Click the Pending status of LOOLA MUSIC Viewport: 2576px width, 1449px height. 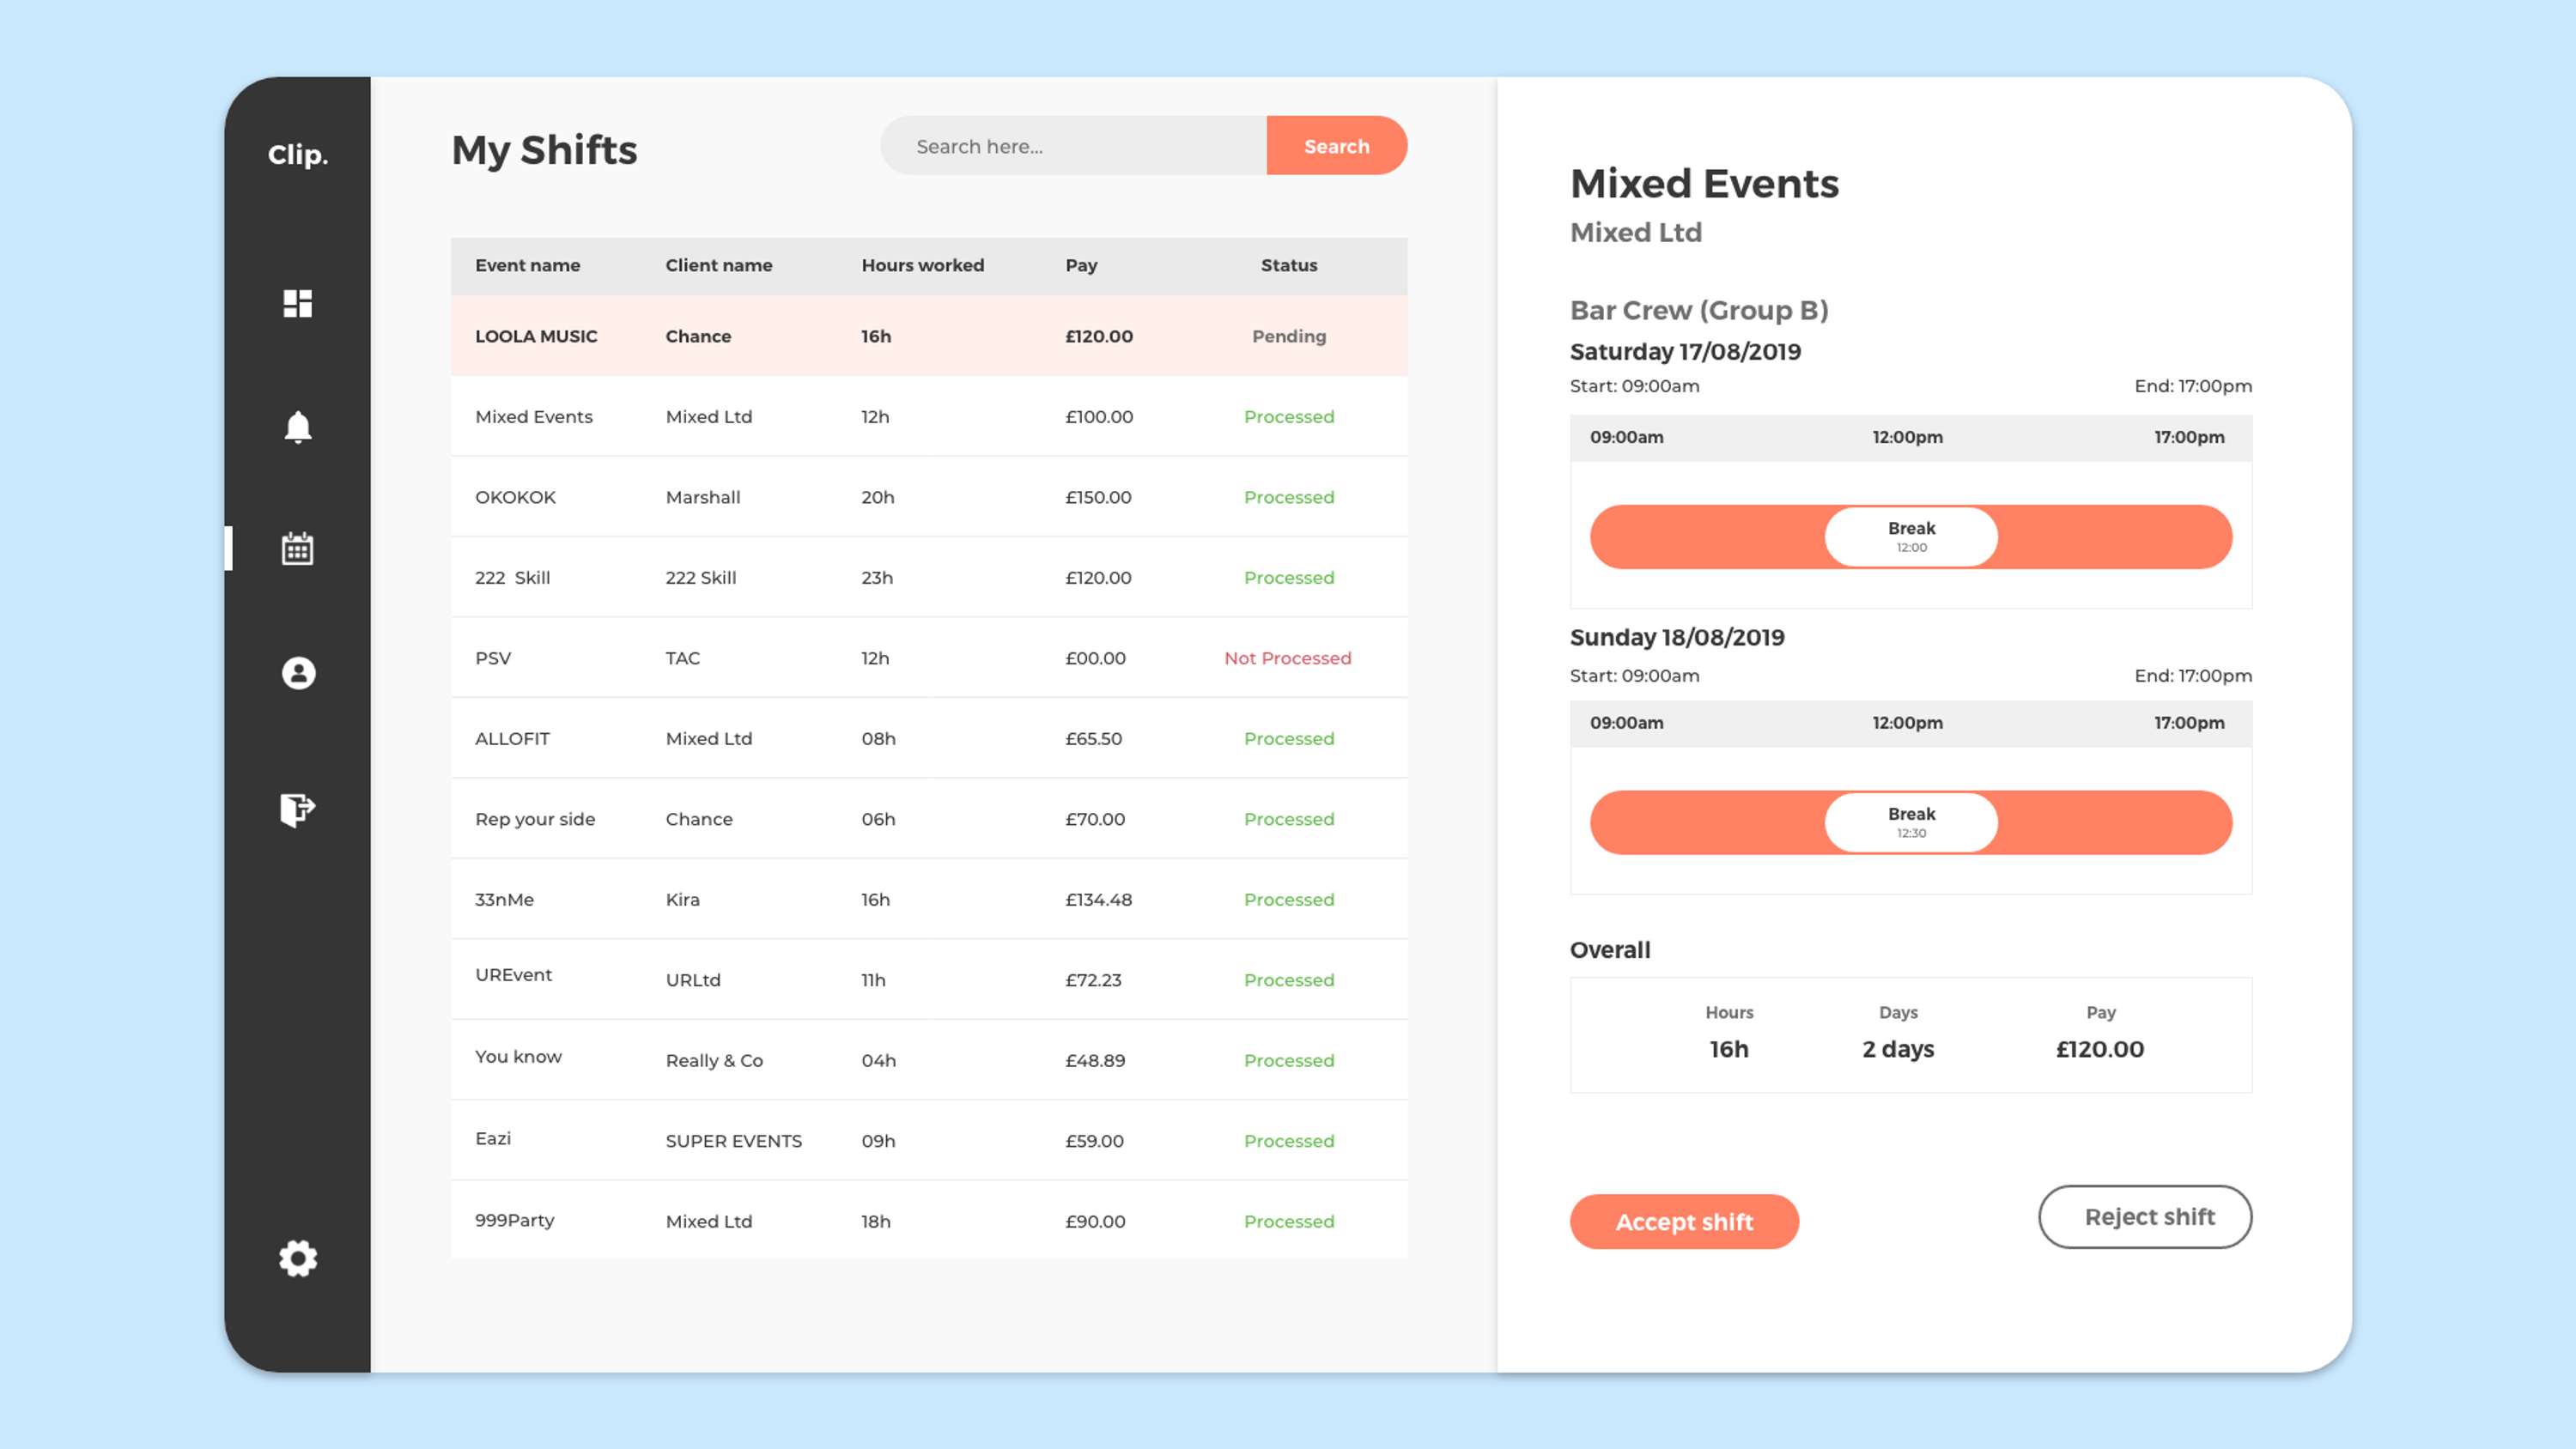1289,336
